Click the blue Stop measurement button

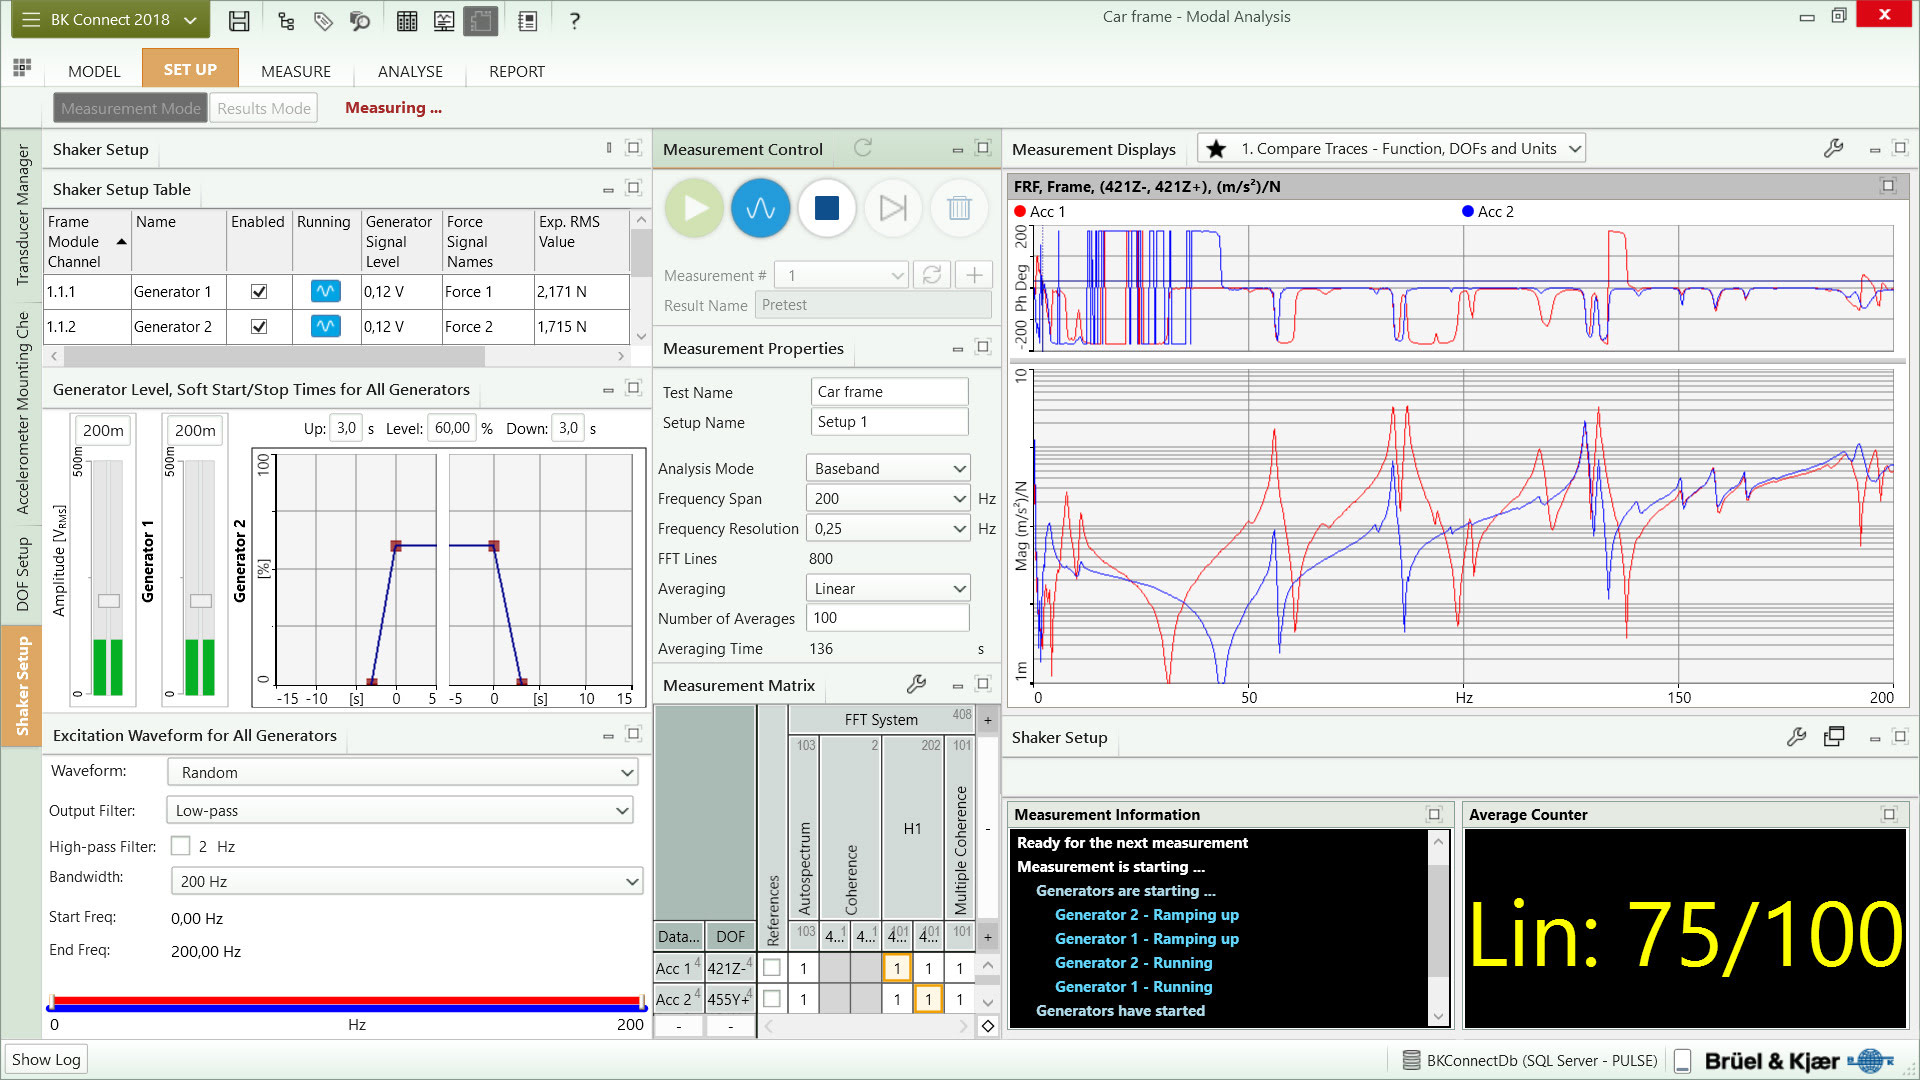(x=826, y=208)
